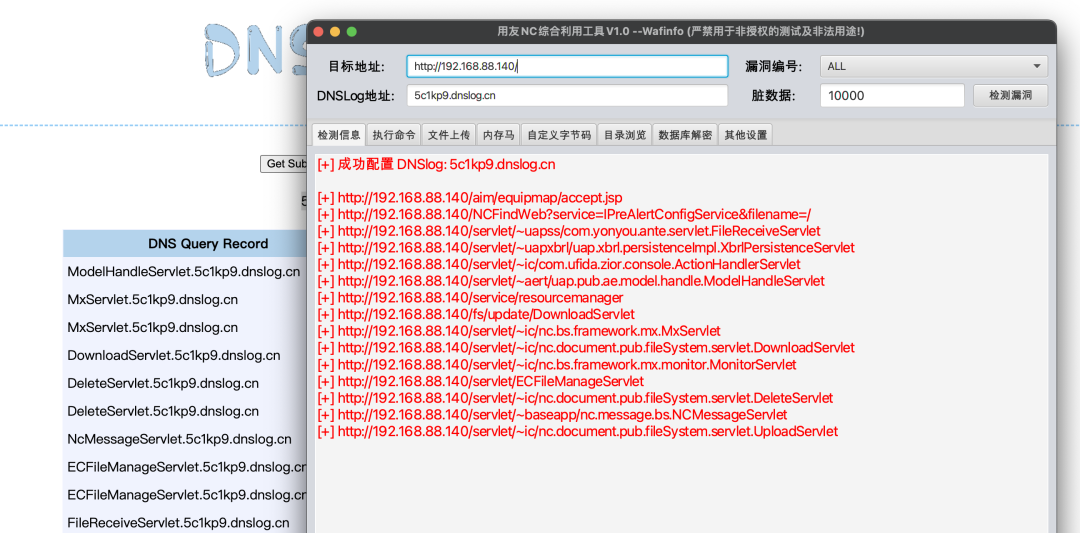Viewport: 1080px width, 533px height.
Task: Click the 脏数据 input field showing 10000
Action: tap(892, 96)
